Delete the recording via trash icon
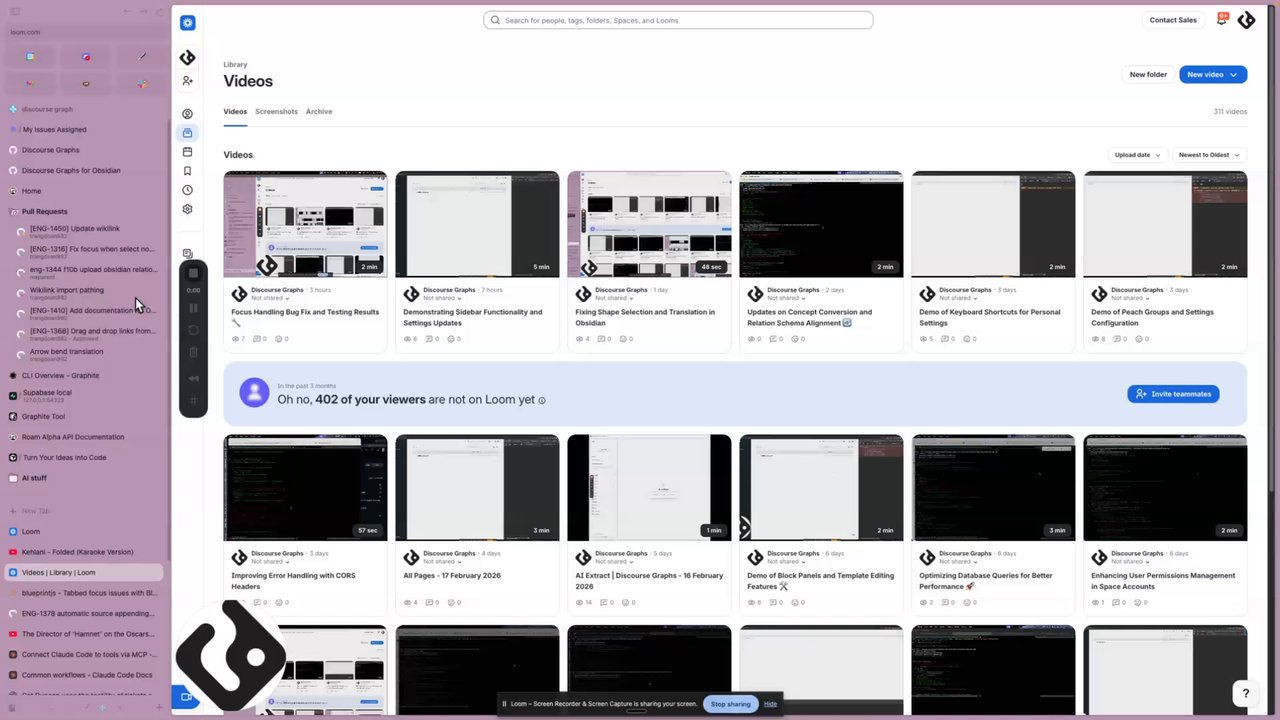The height and width of the screenshot is (720, 1280). pos(193,352)
